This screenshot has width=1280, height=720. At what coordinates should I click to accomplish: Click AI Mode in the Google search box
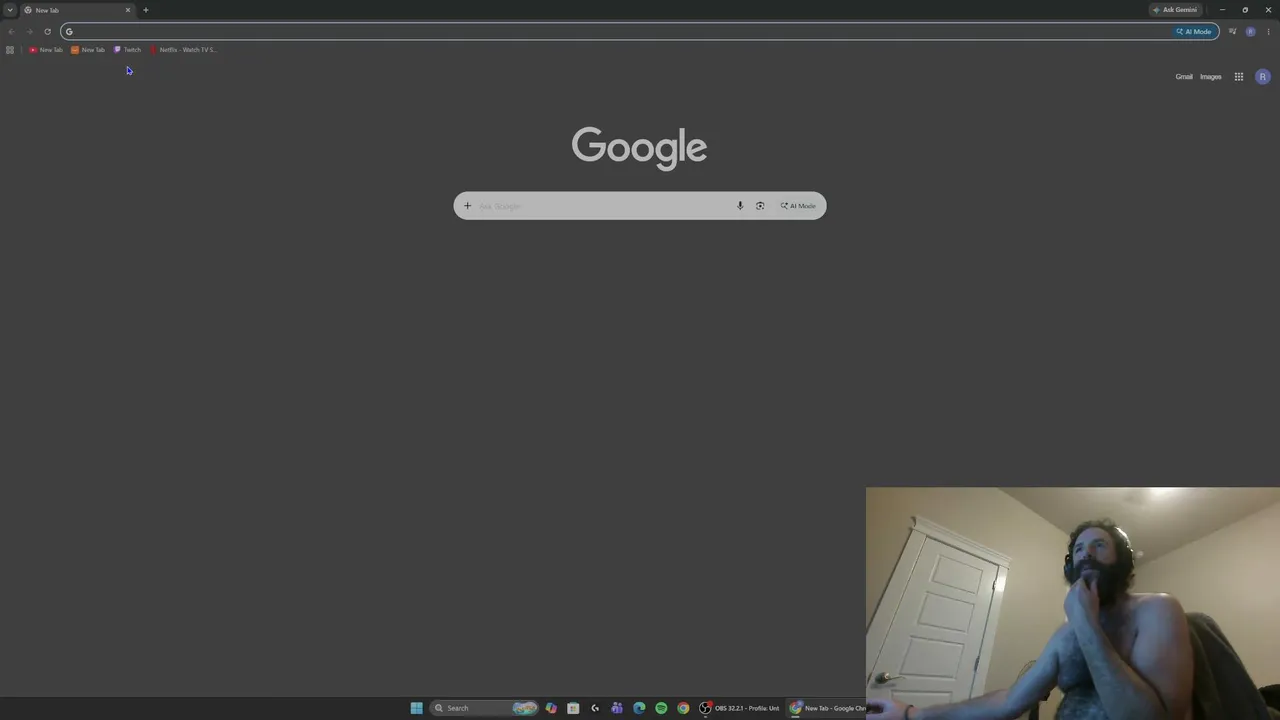pyautogui.click(x=798, y=206)
